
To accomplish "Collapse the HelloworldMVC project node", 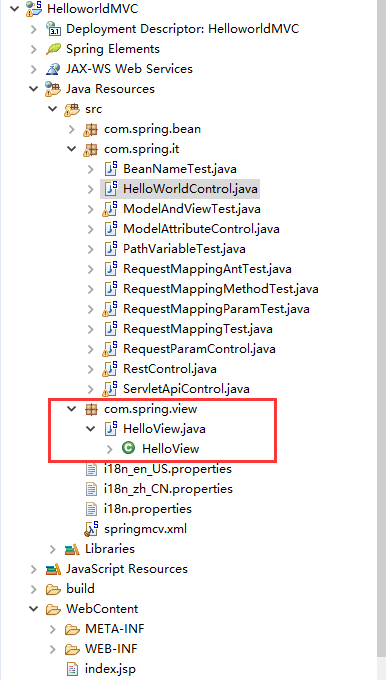I will click(x=14, y=9).
